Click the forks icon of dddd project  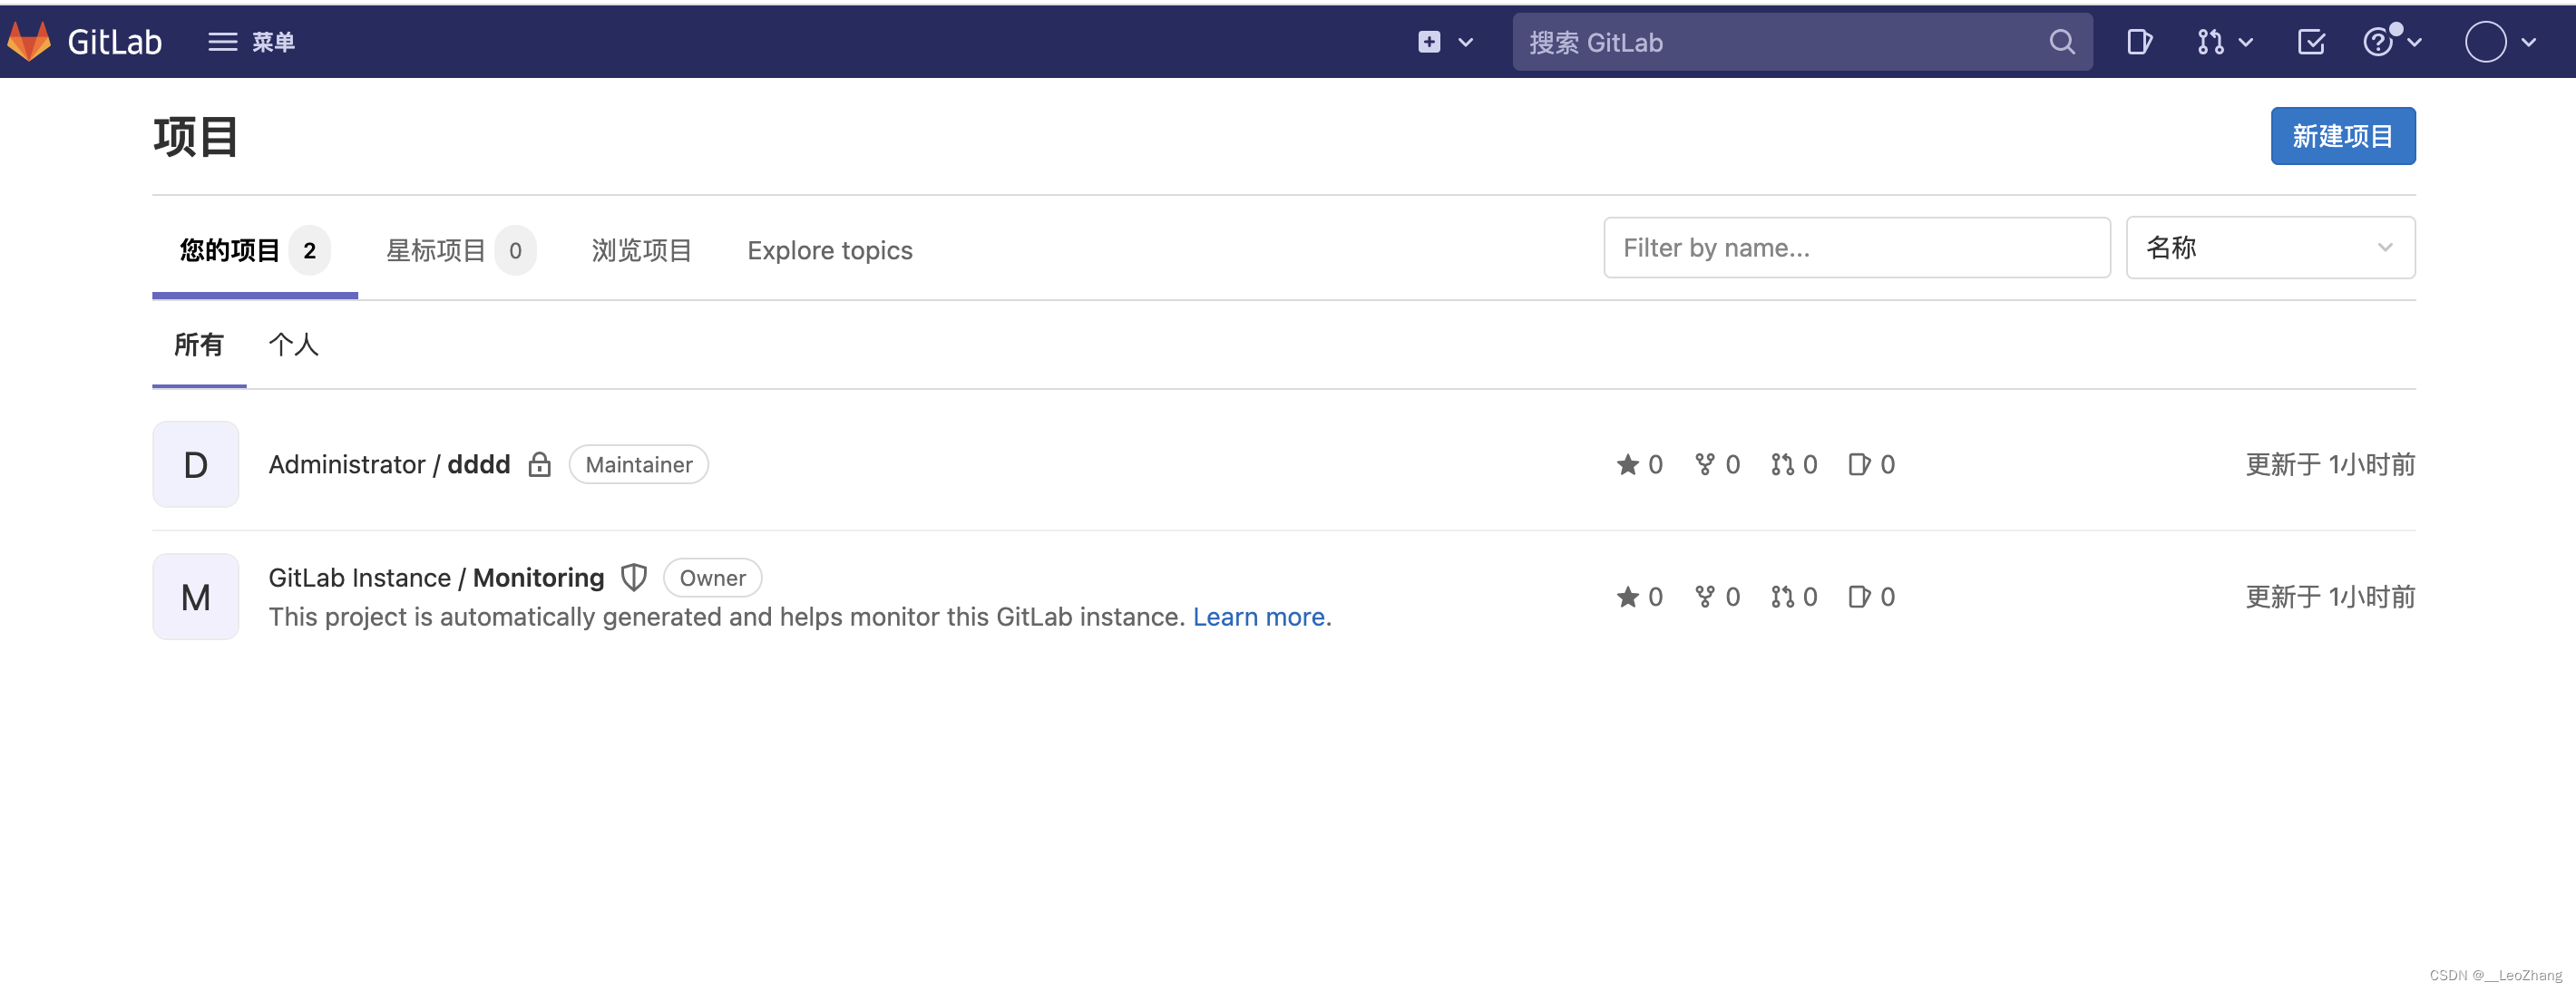click(1705, 464)
